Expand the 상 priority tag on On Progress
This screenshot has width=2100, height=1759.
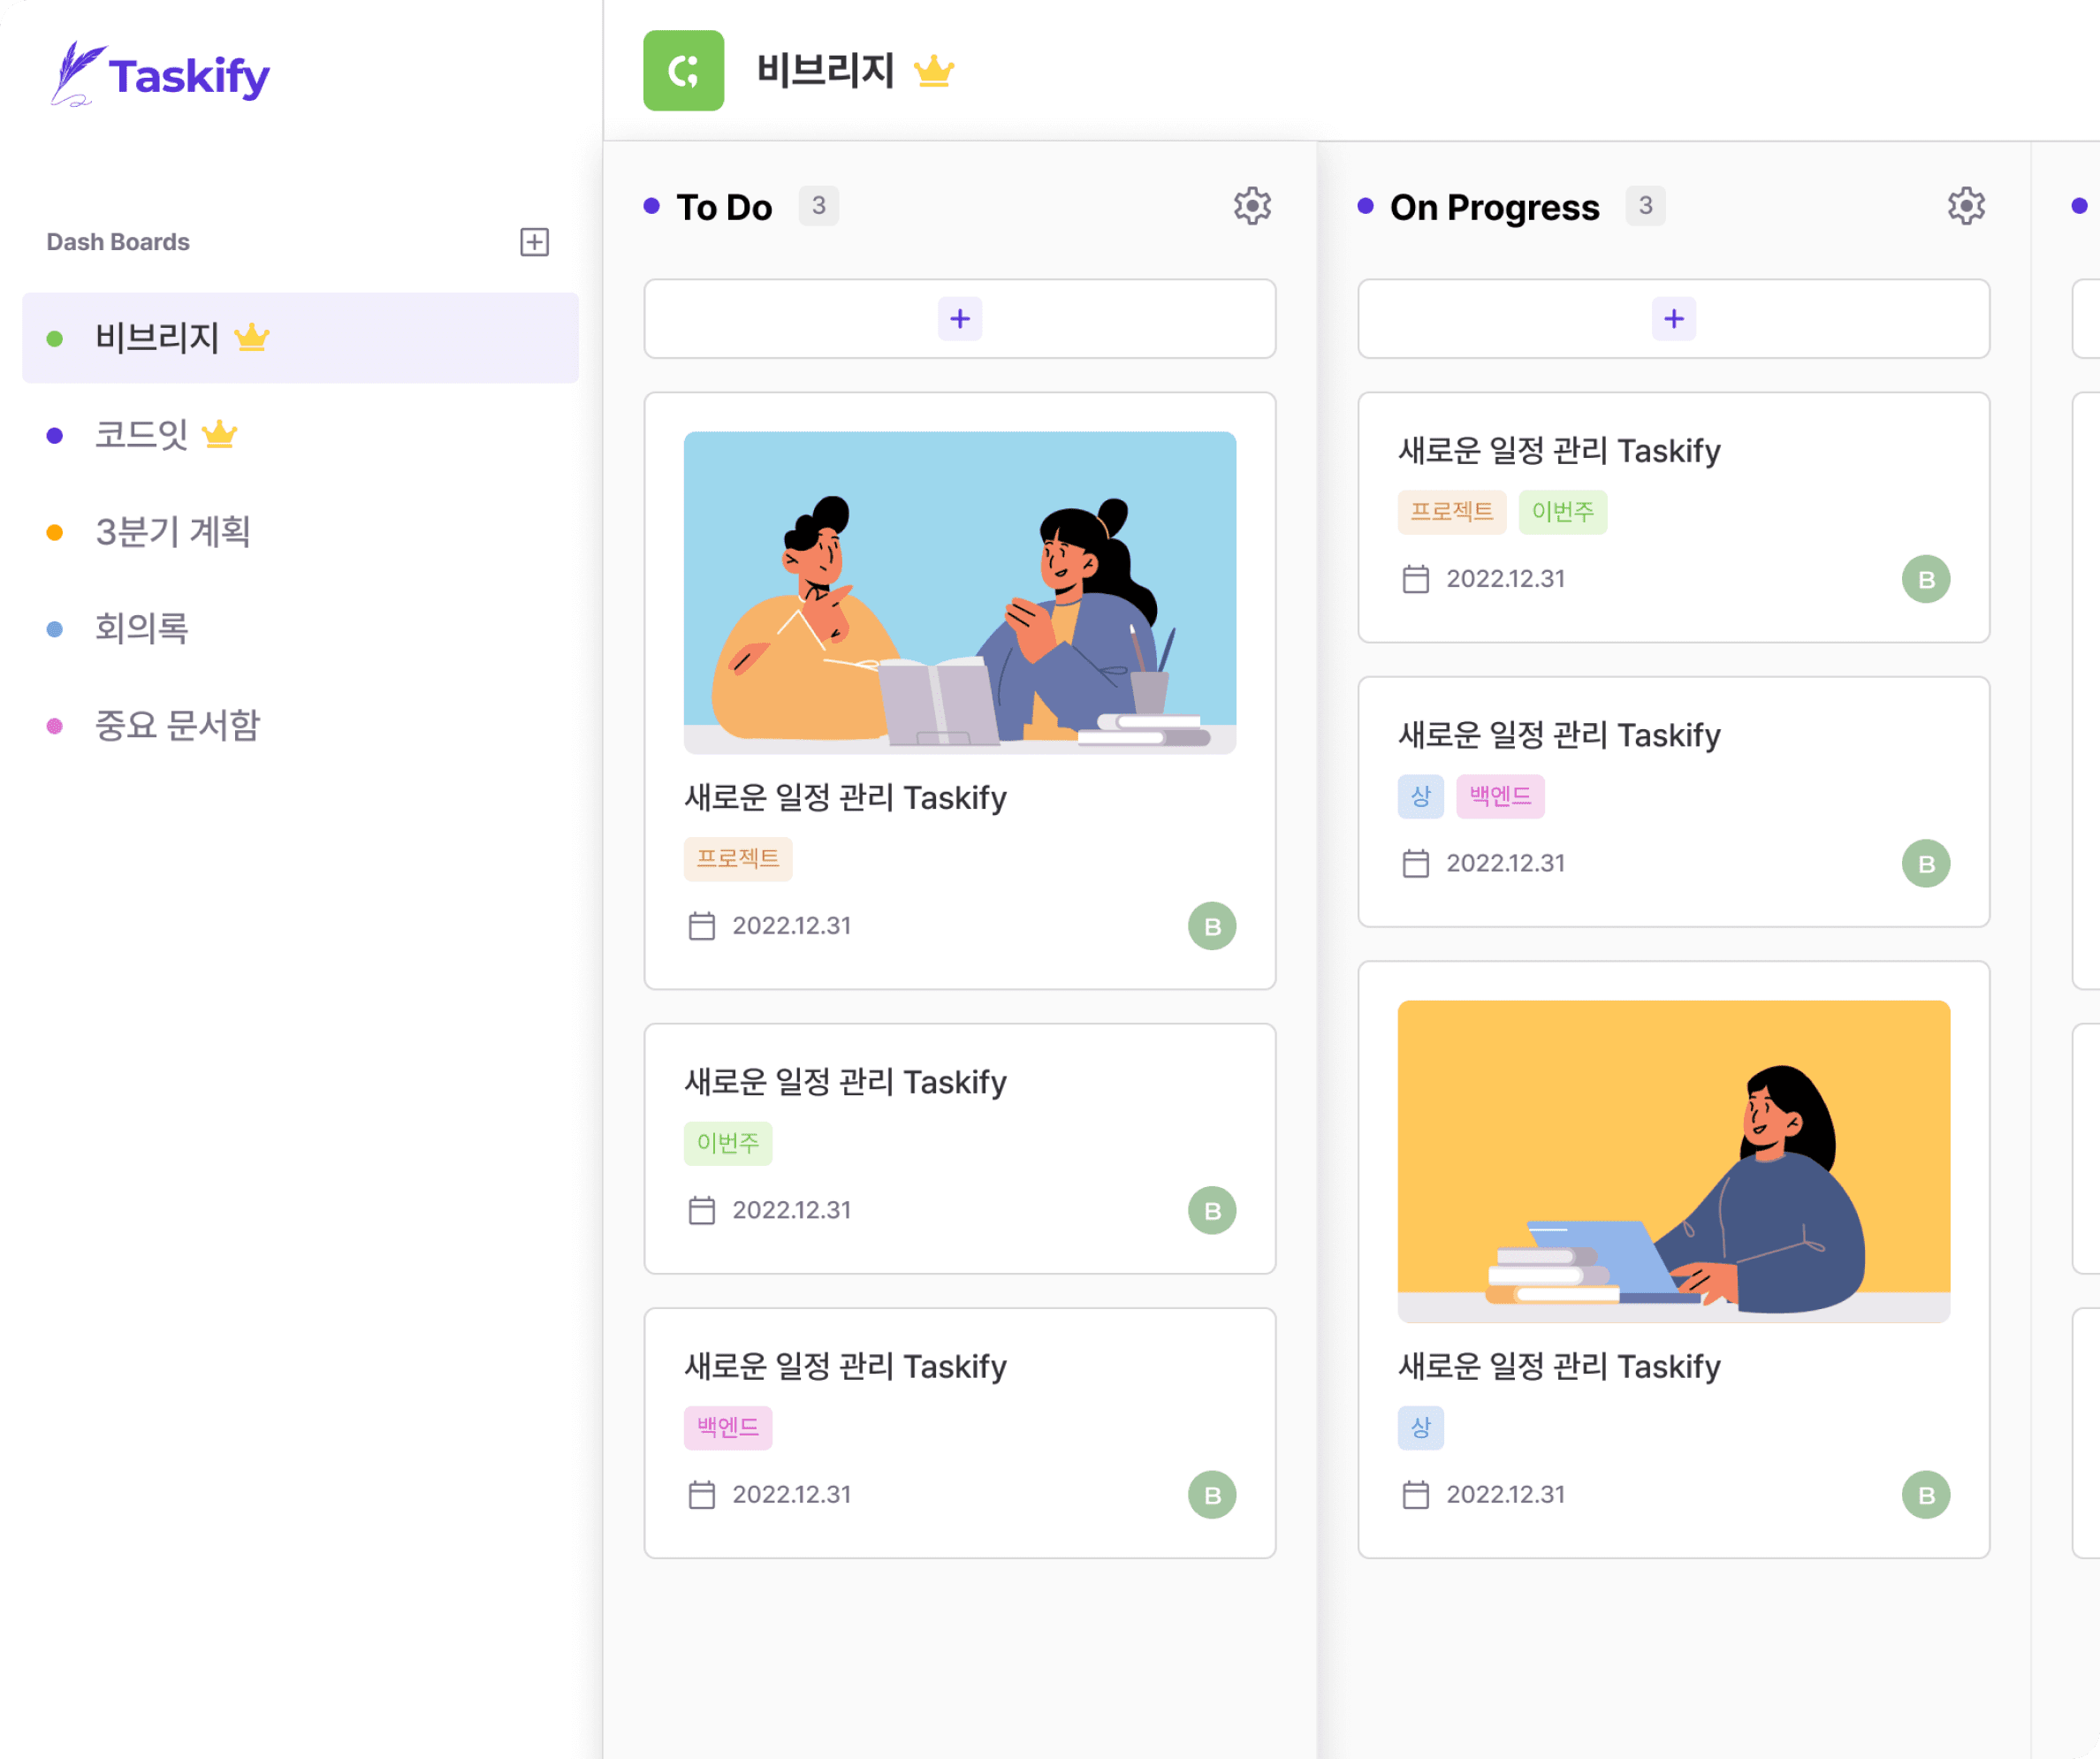[x=1418, y=796]
